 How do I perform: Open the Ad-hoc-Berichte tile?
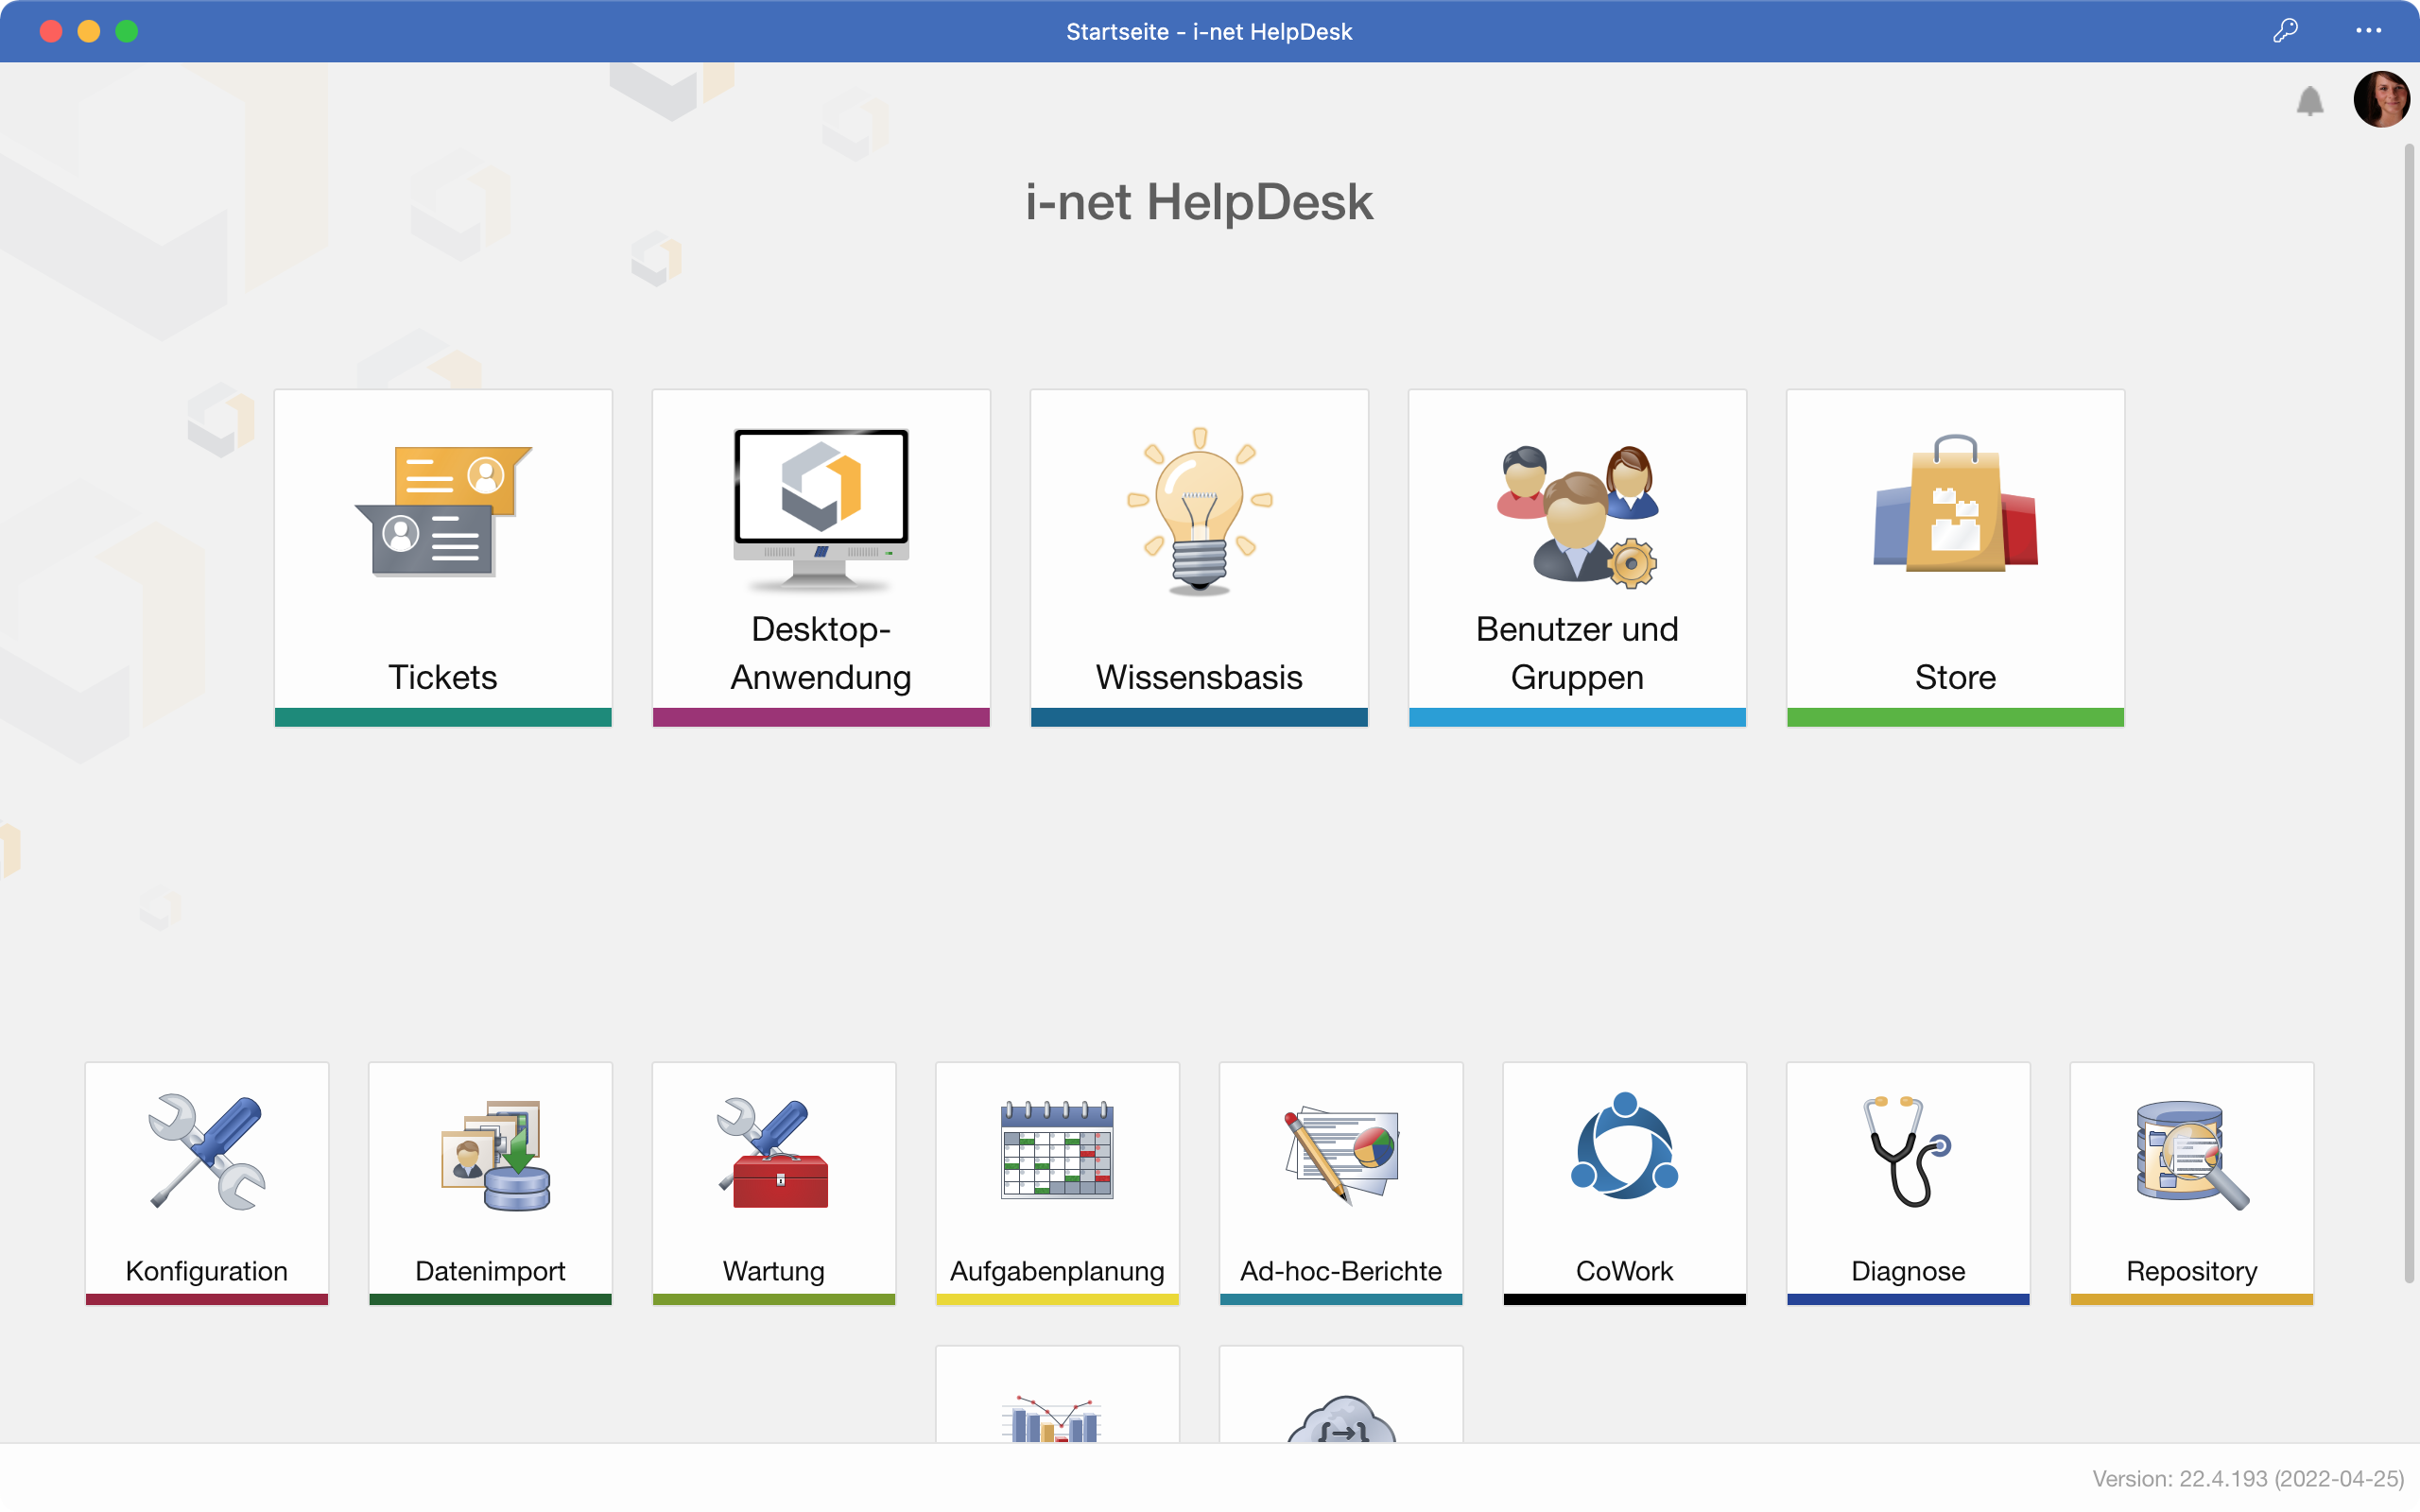(x=1341, y=1184)
